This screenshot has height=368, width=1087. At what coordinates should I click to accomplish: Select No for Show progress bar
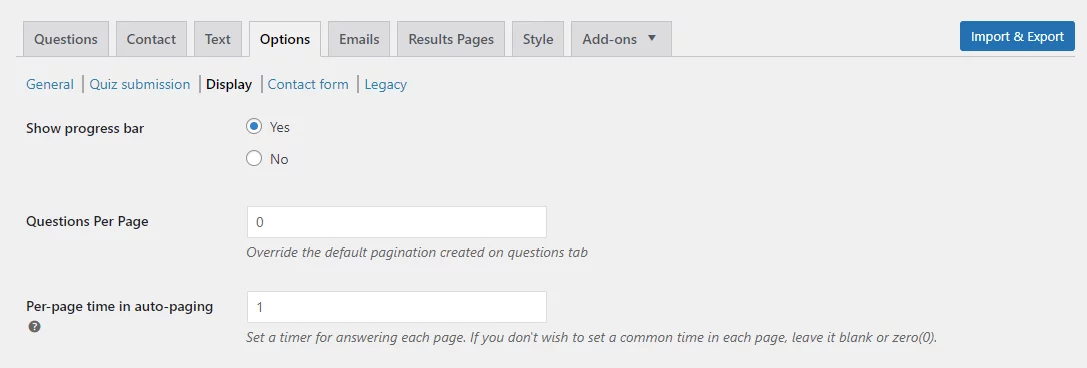coord(254,159)
